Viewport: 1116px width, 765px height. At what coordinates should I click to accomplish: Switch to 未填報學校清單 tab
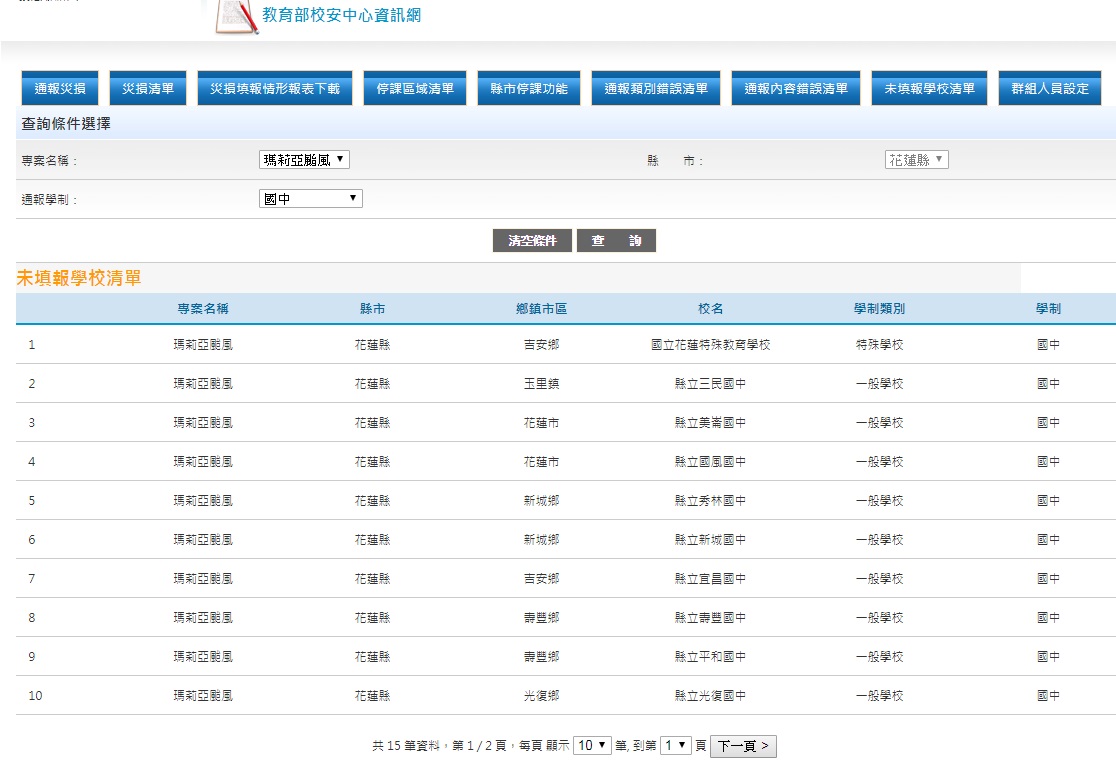(929, 89)
